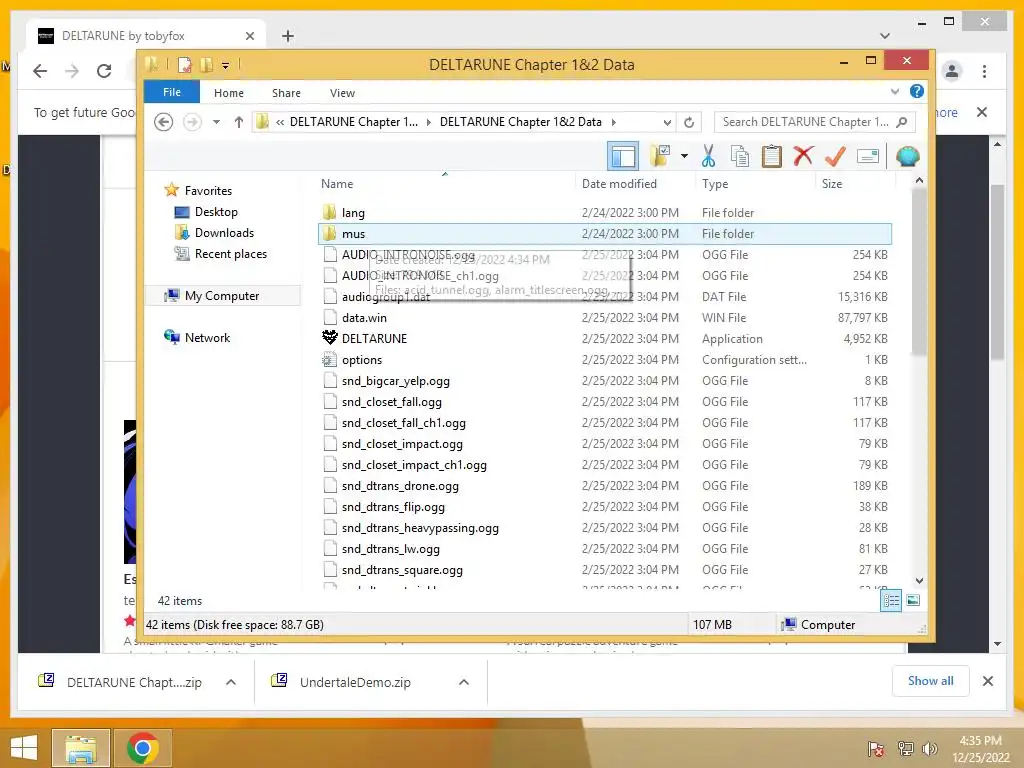Copy selection using the toolbar copy icon
The height and width of the screenshot is (768, 1024).
pos(740,156)
